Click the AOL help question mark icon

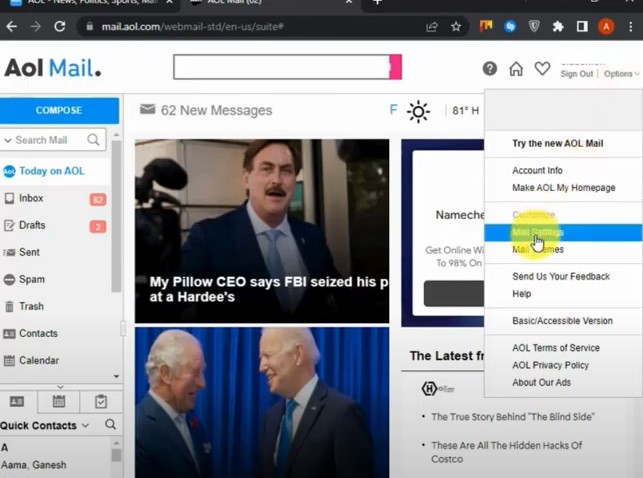pyautogui.click(x=490, y=68)
